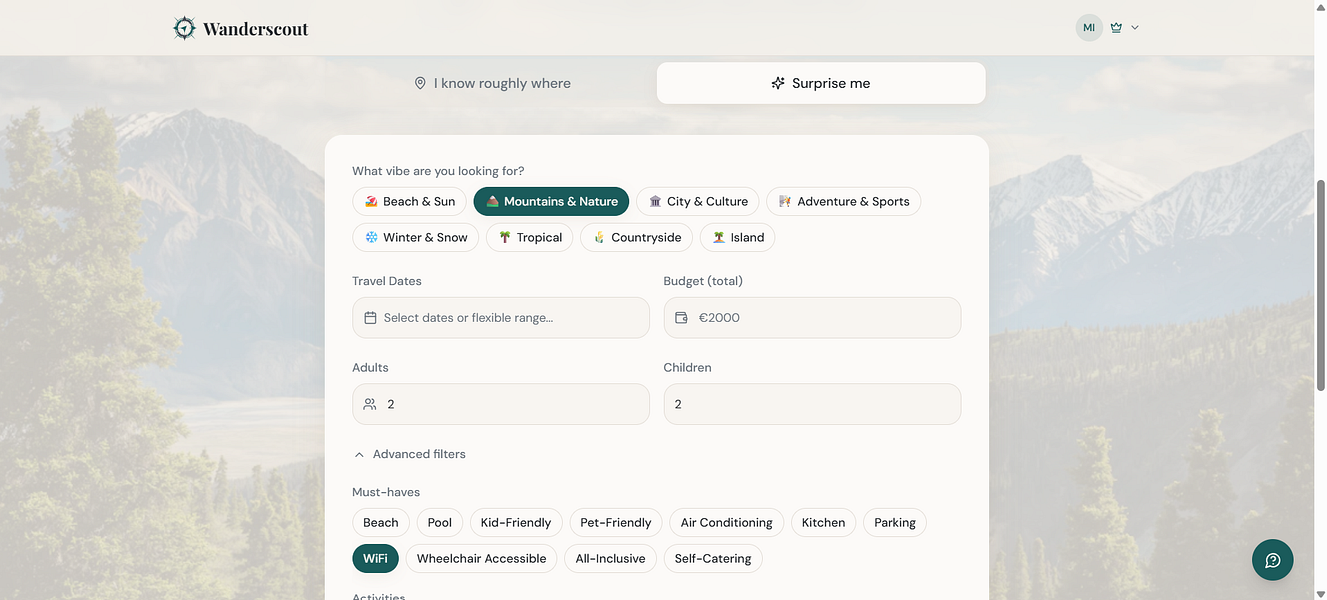This screenshot has height=600, width=1327.
Task: Choose the Winter & Snow vibe
Action: [x=415, y=237]
